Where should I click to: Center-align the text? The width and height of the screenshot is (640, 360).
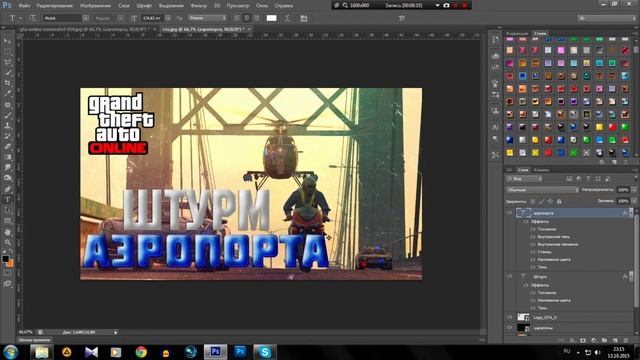[247, 18]
